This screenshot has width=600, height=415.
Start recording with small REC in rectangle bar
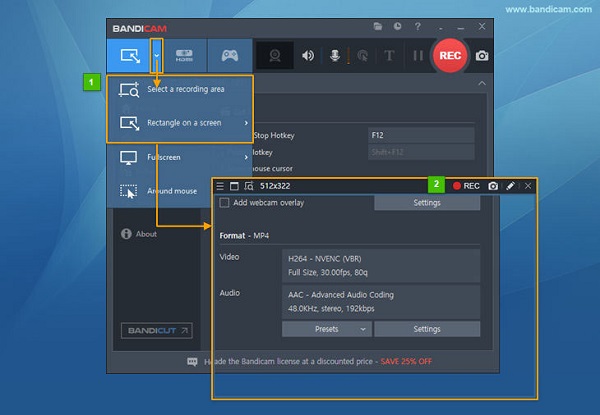(466, 186)
